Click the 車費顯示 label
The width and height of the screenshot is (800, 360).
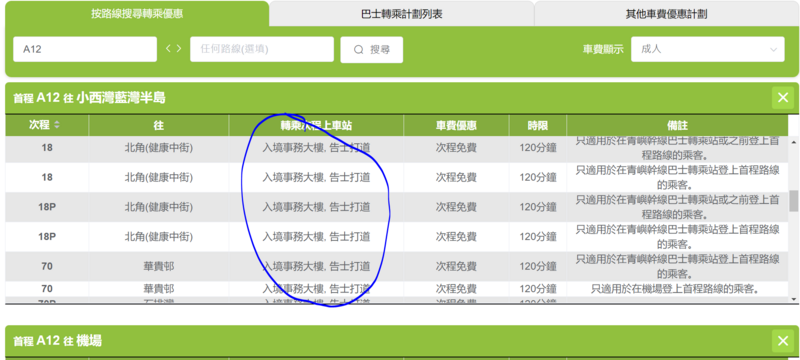click(603, 49)
